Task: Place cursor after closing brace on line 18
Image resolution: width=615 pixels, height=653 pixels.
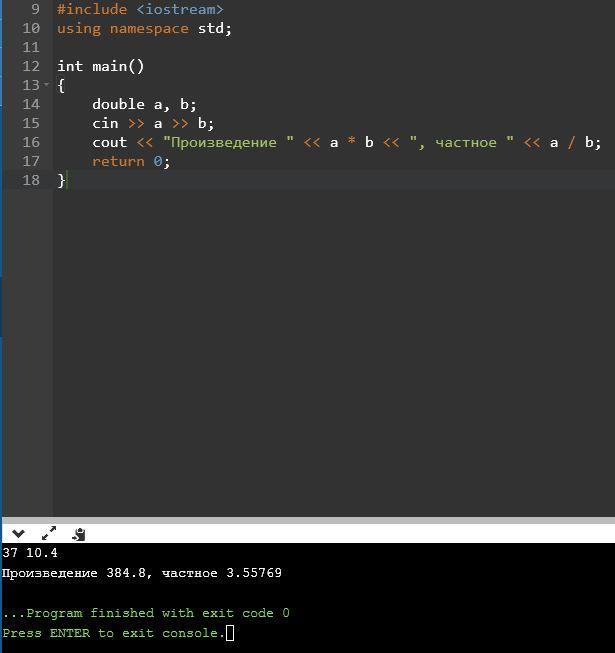Action: pyautogui.click(x=67, y=180)
